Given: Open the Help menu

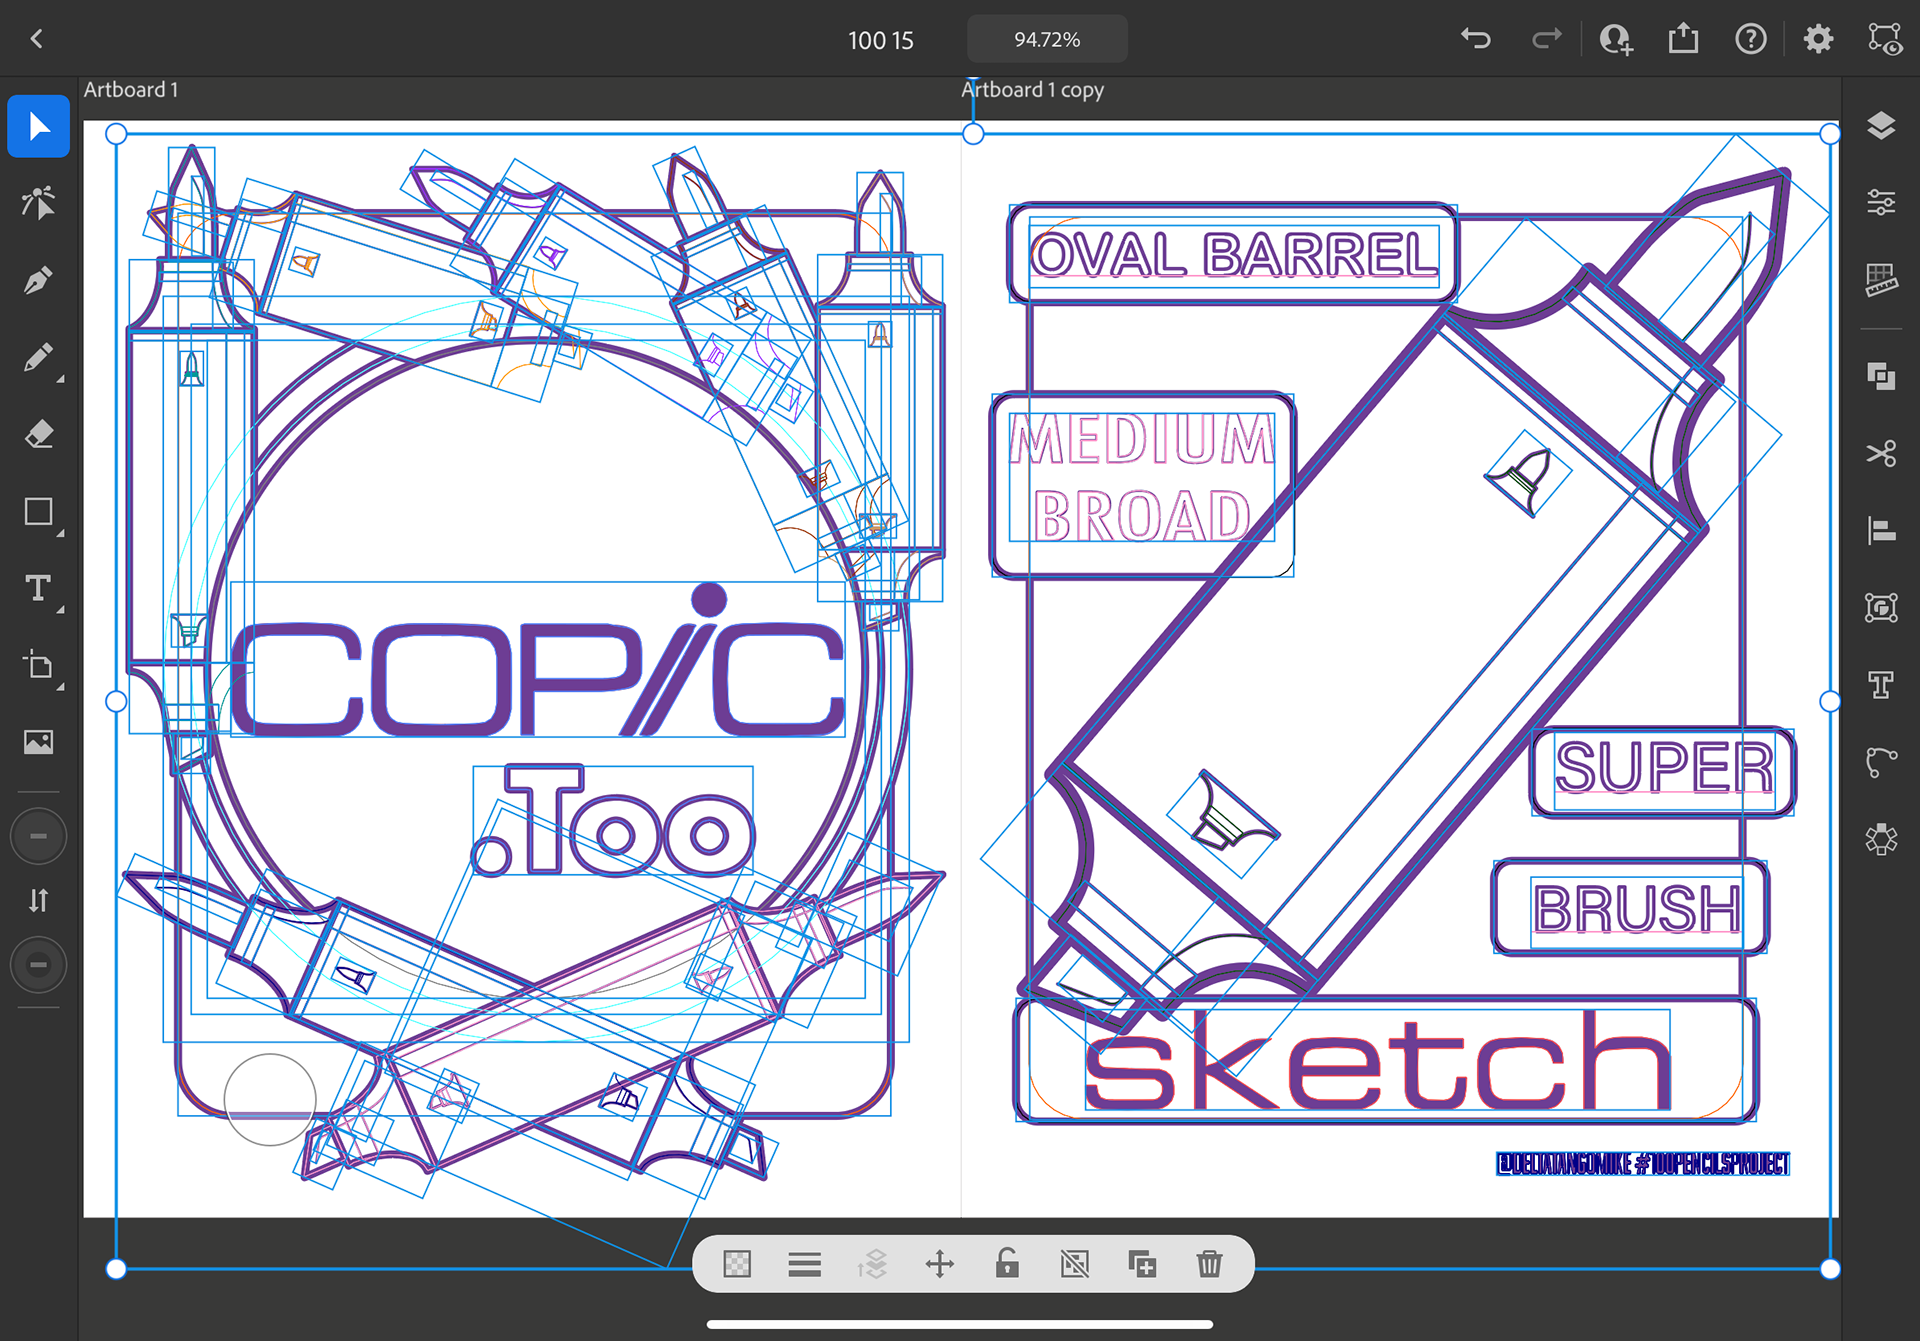Looking at the screenshot, I should click(1750, 39).
